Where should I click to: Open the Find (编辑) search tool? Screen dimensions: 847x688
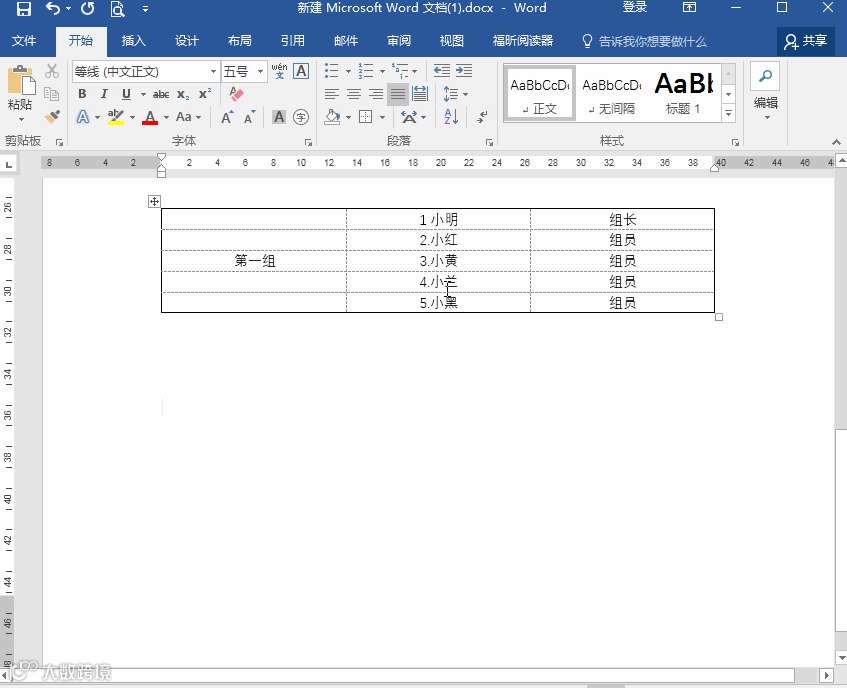coord(765,90)
